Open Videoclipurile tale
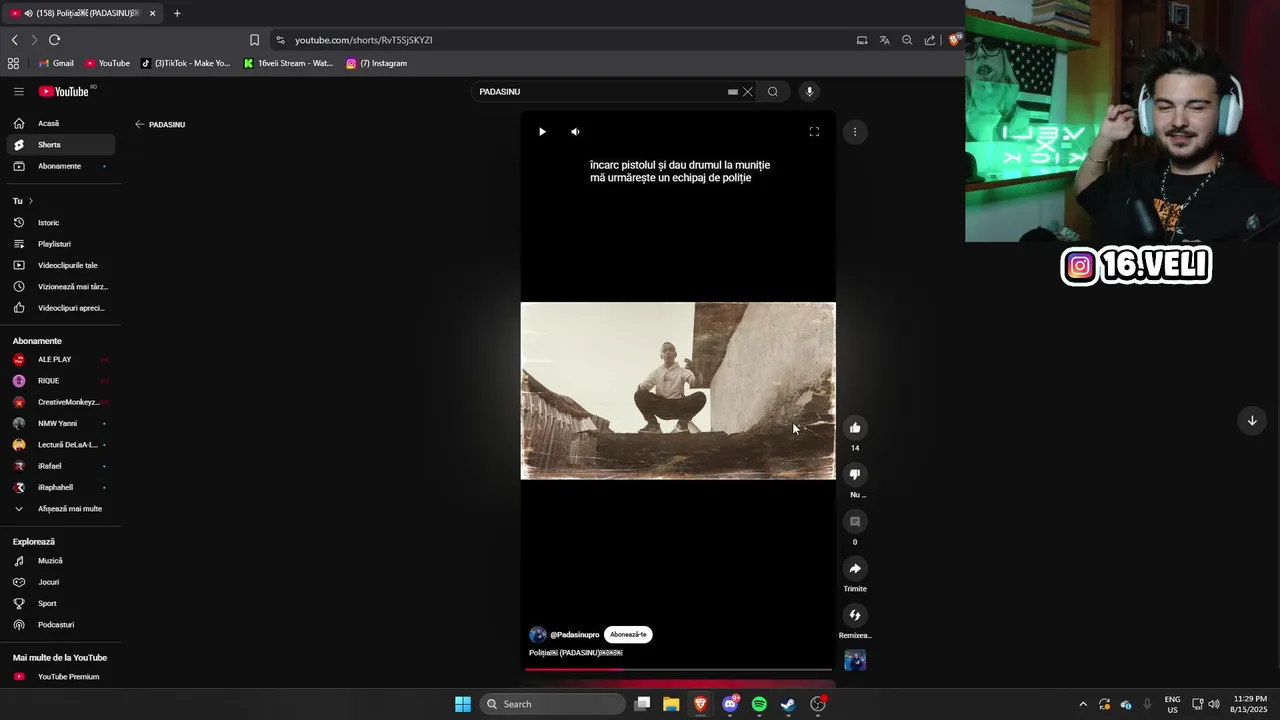 [x=61, y=266]
